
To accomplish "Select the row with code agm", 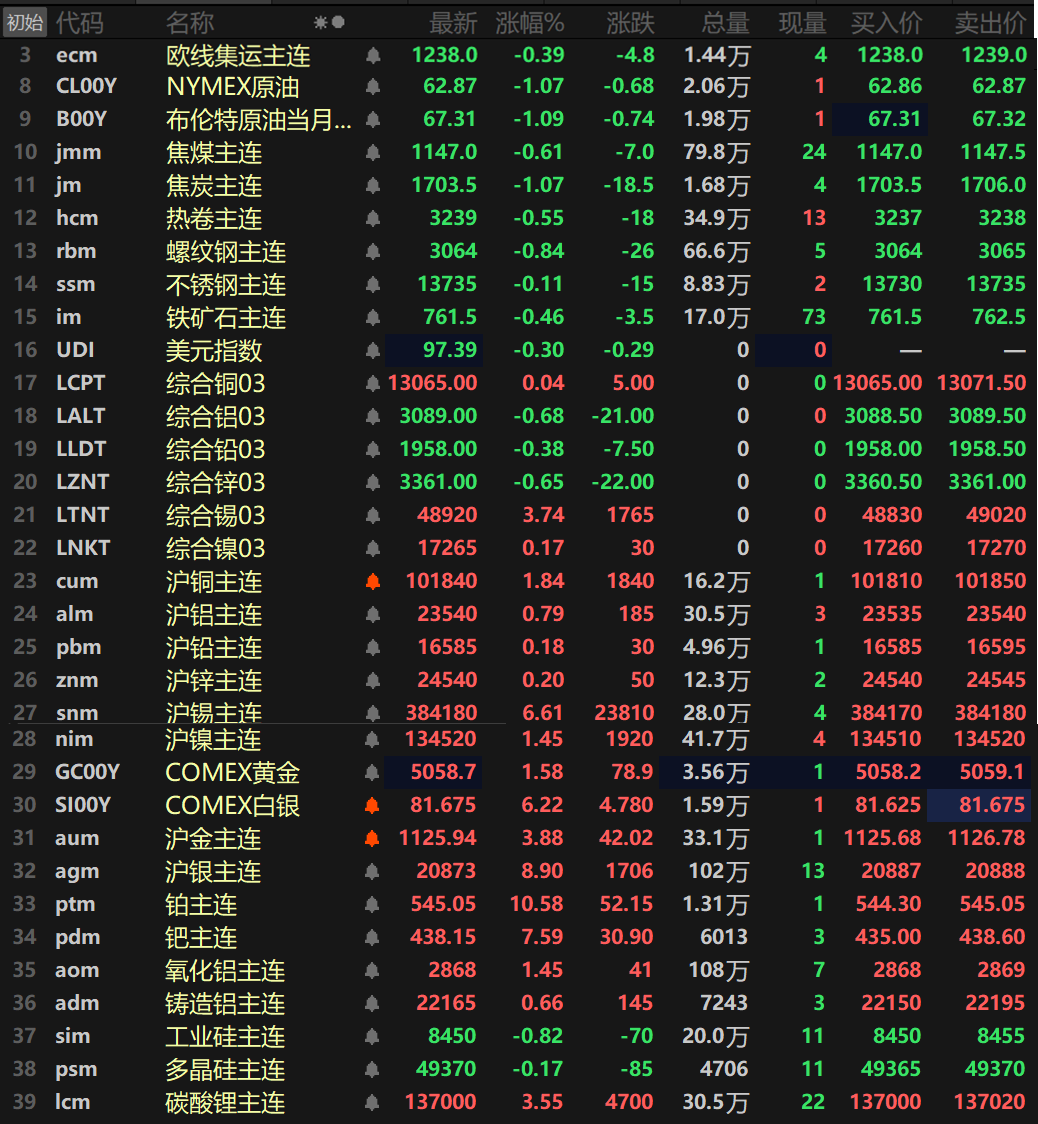I will click(x=77, y=872).
